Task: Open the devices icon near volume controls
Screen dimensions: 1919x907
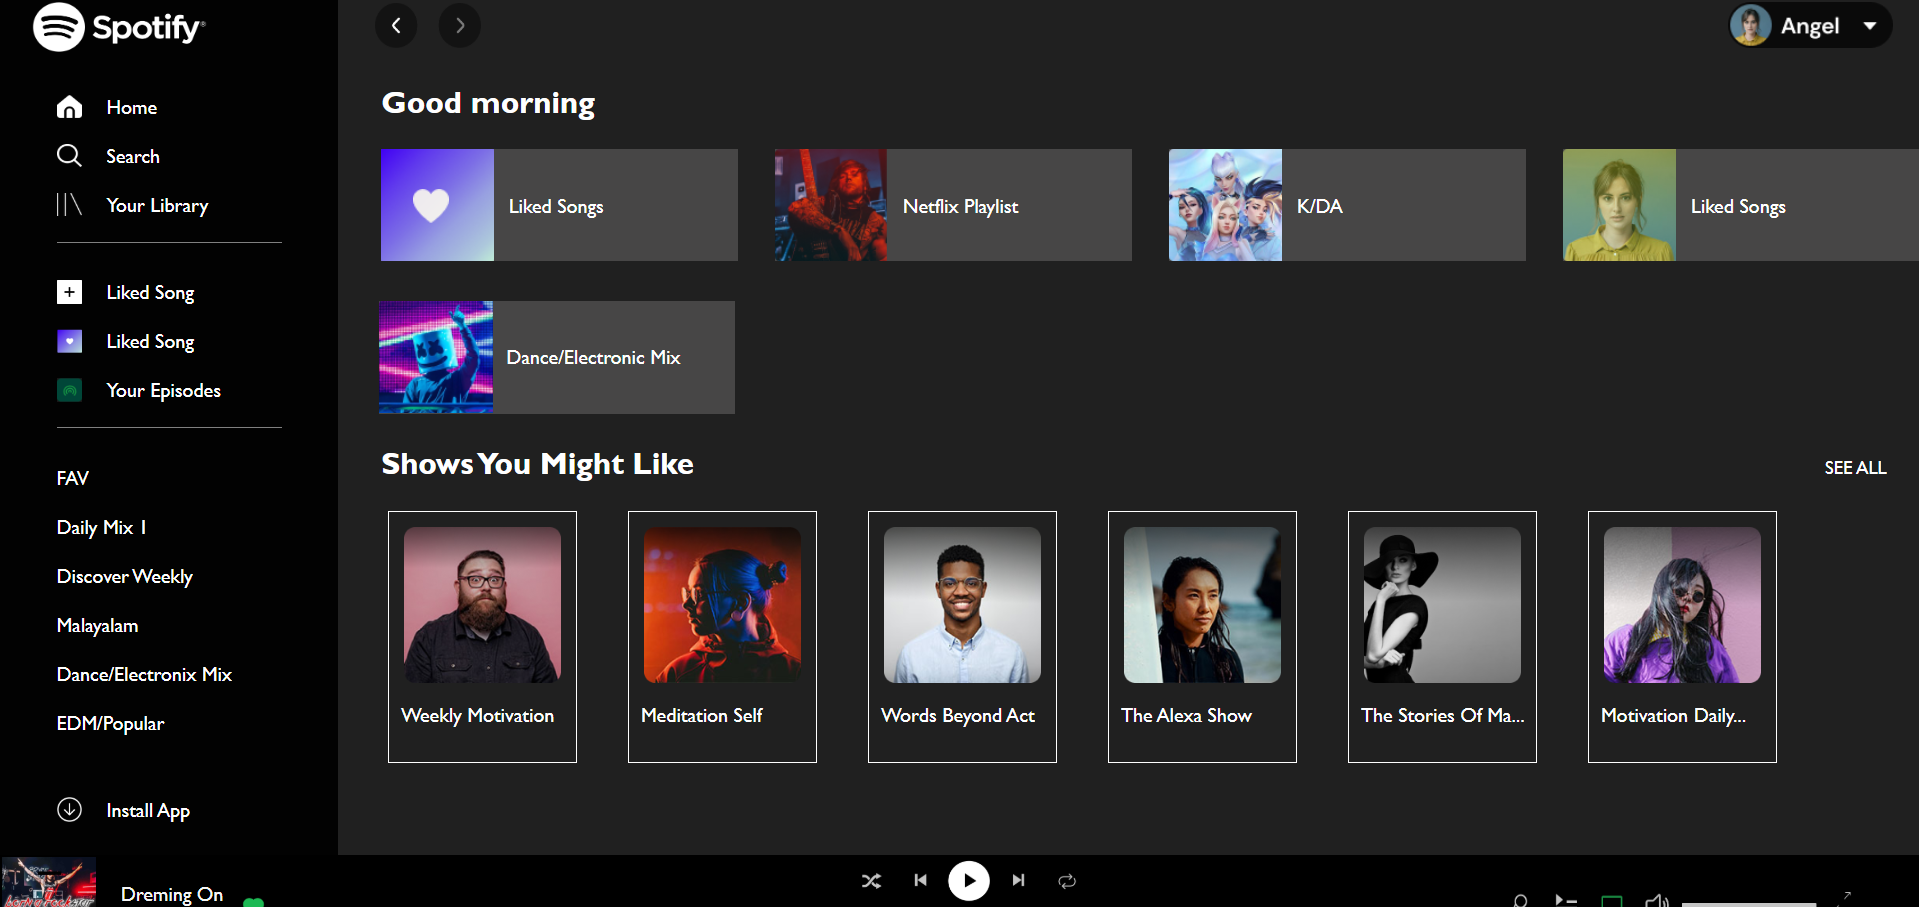Action: 1612,901
